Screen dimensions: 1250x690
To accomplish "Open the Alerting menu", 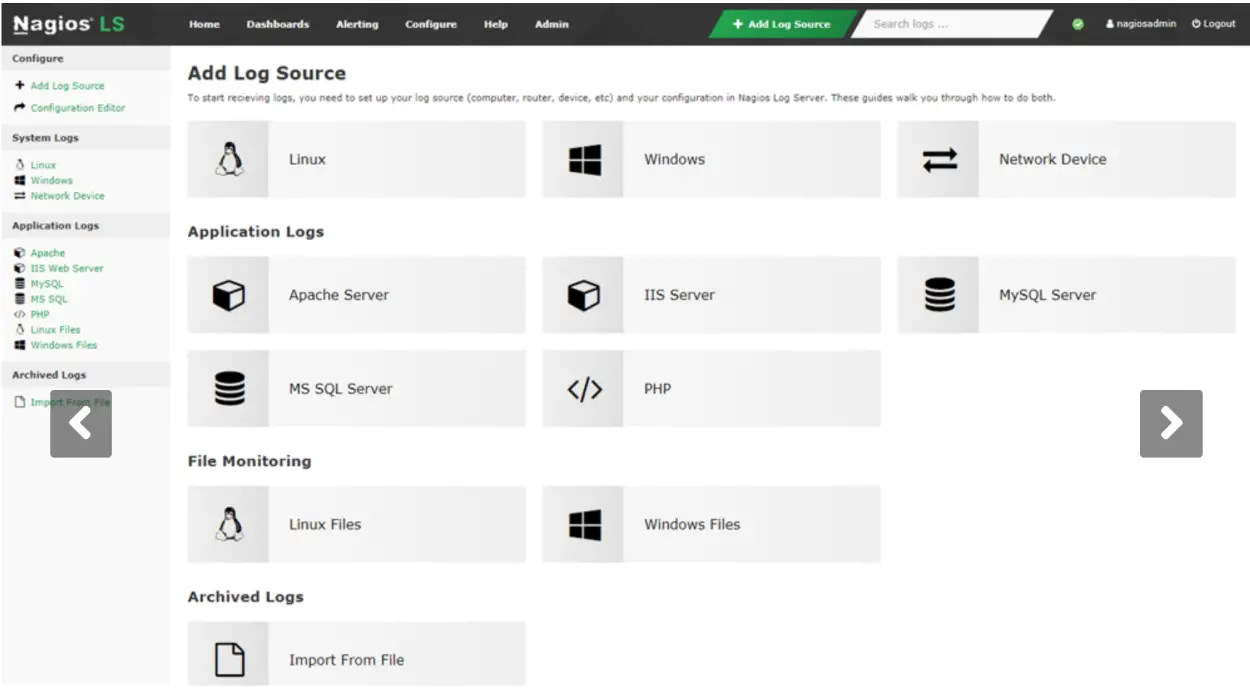I will pyautogui.click(x=357, y=25).
